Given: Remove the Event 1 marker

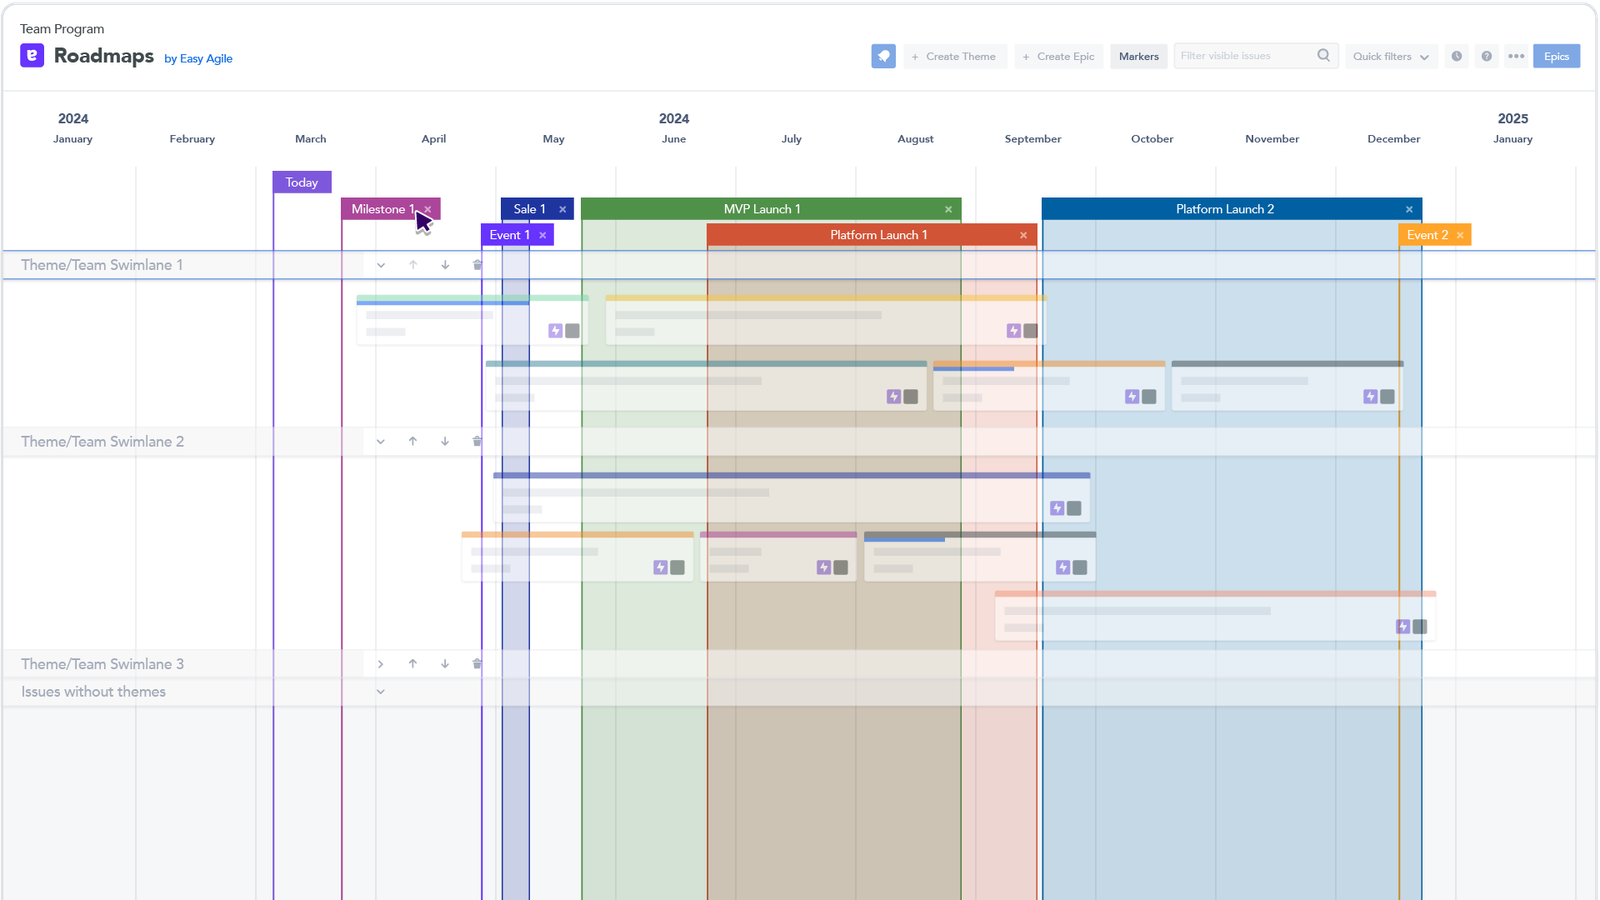Looking at the screenshot, I should coord(543,235).
